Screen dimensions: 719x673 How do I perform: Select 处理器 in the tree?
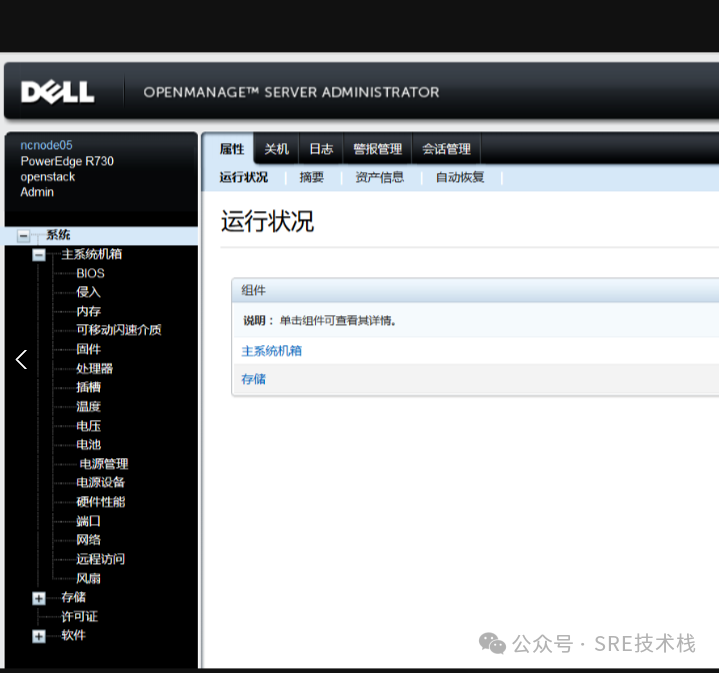(94, 369)
